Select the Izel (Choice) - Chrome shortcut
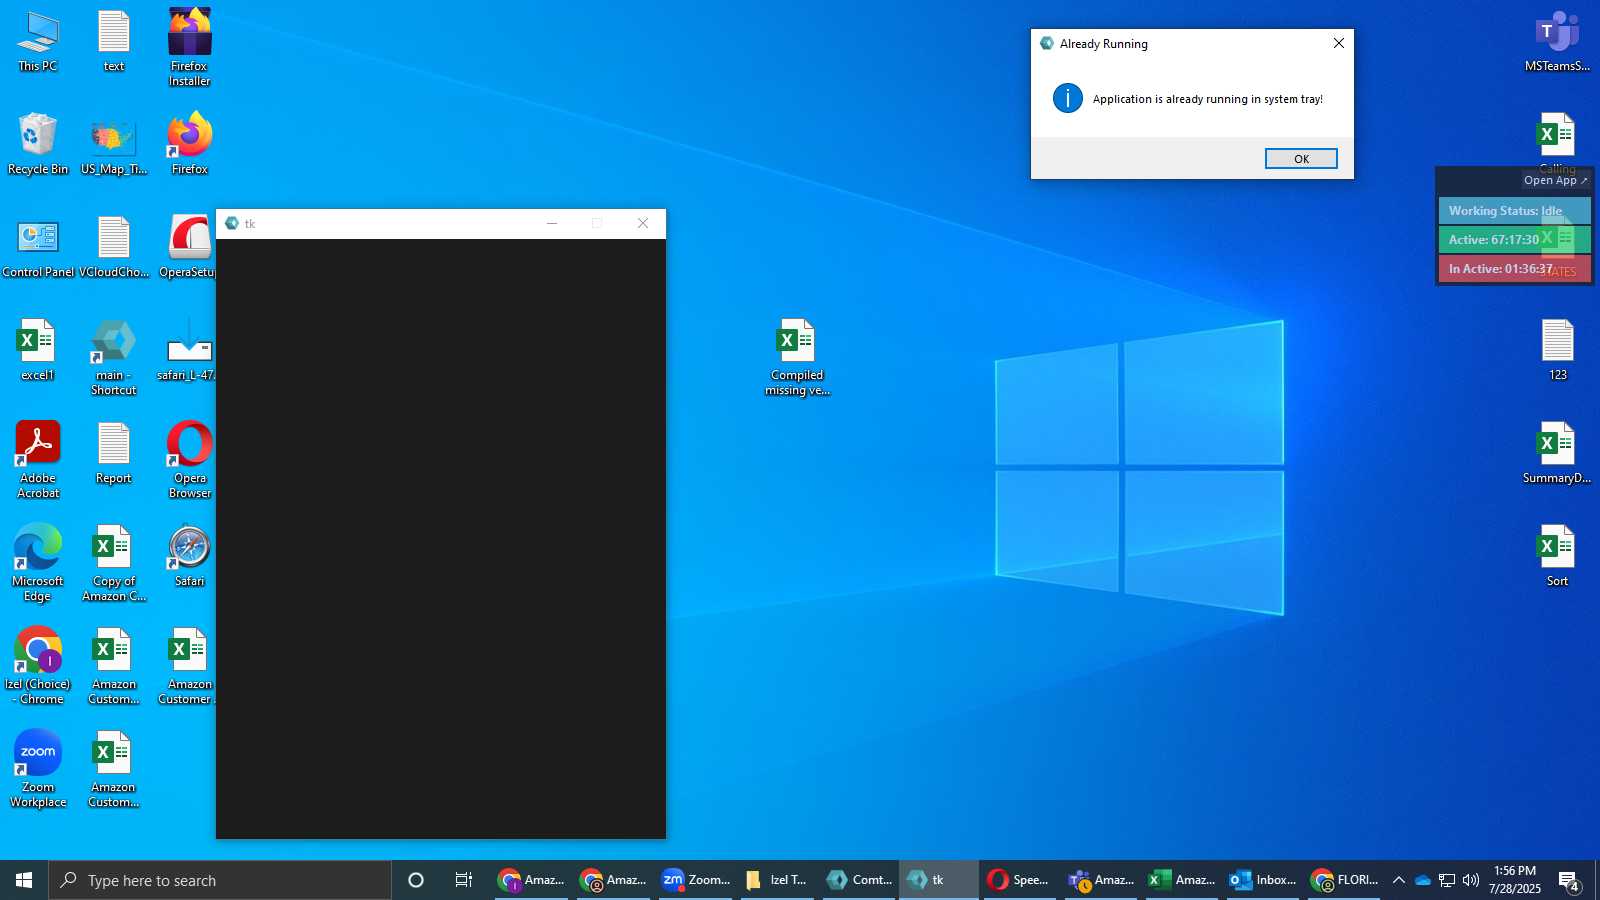 pyautogui.click(x=38, y=667)
